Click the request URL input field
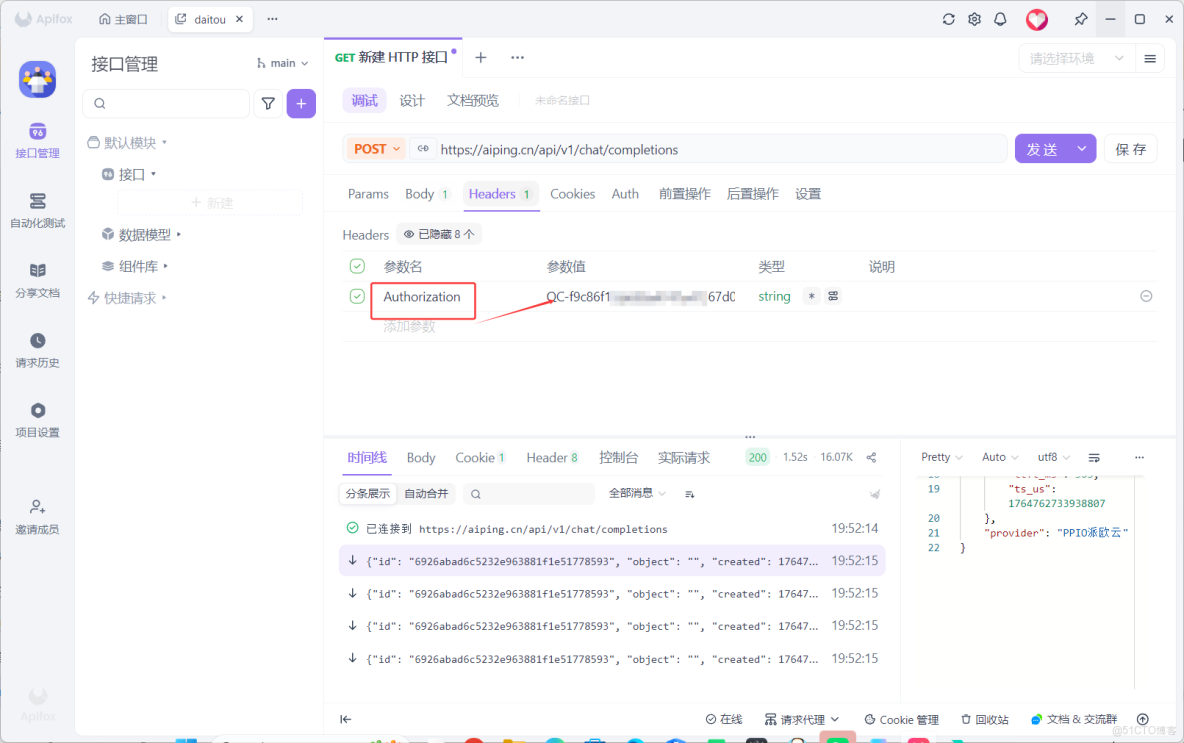1184x743 pixels. click(x=700, y=148)
